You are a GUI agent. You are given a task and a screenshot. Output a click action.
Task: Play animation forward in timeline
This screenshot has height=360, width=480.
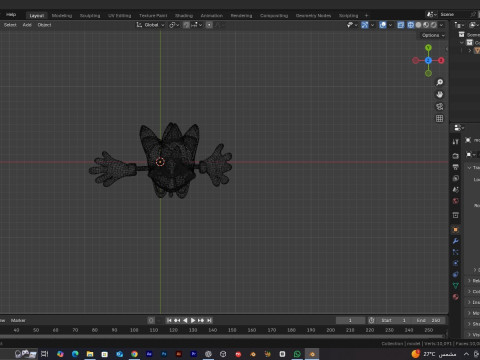pyautogui.click(x=193, y=320)
